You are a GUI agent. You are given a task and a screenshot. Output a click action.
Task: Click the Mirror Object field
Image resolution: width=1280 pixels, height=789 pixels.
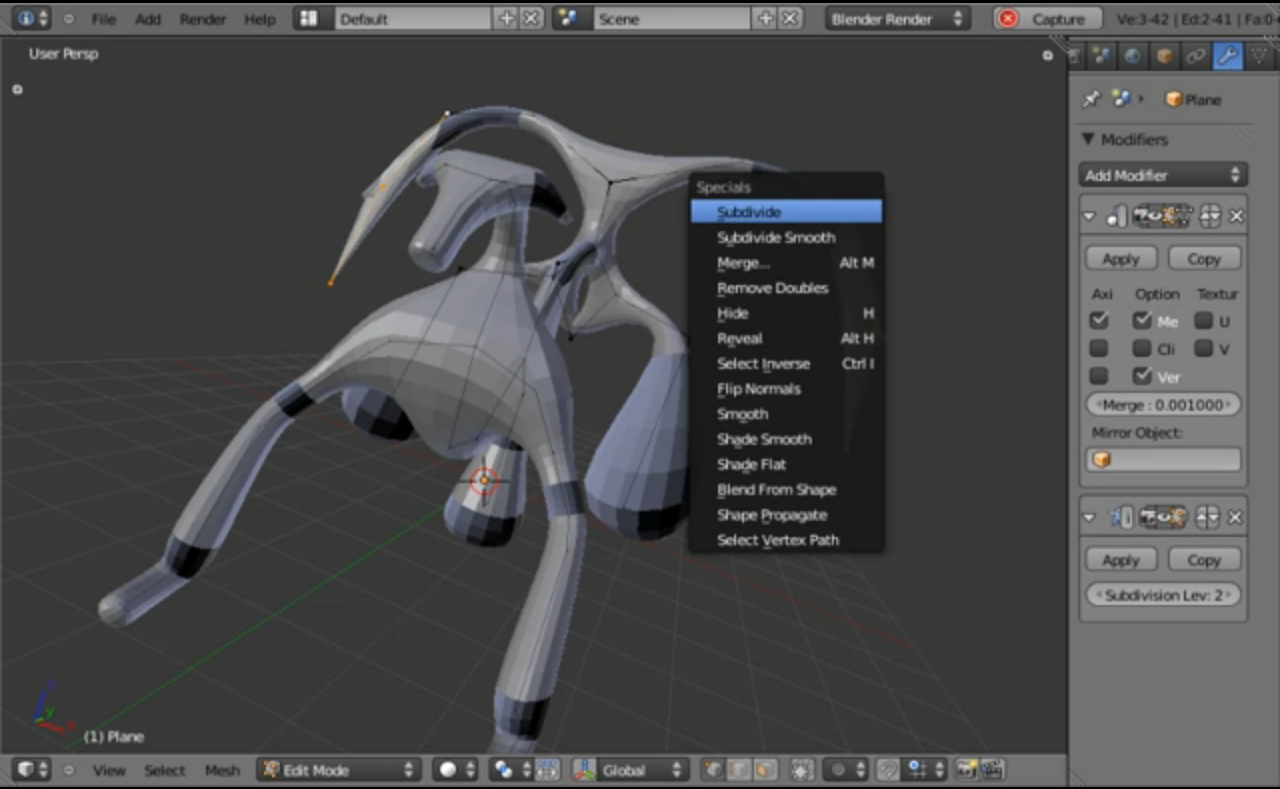(x=1163, y=459)
